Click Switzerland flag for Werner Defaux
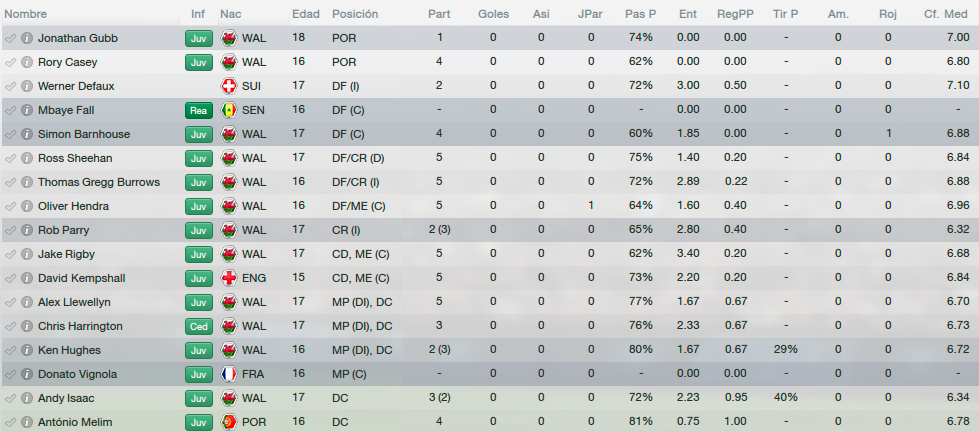Screen dimensions: 979x432 [229, 86]
